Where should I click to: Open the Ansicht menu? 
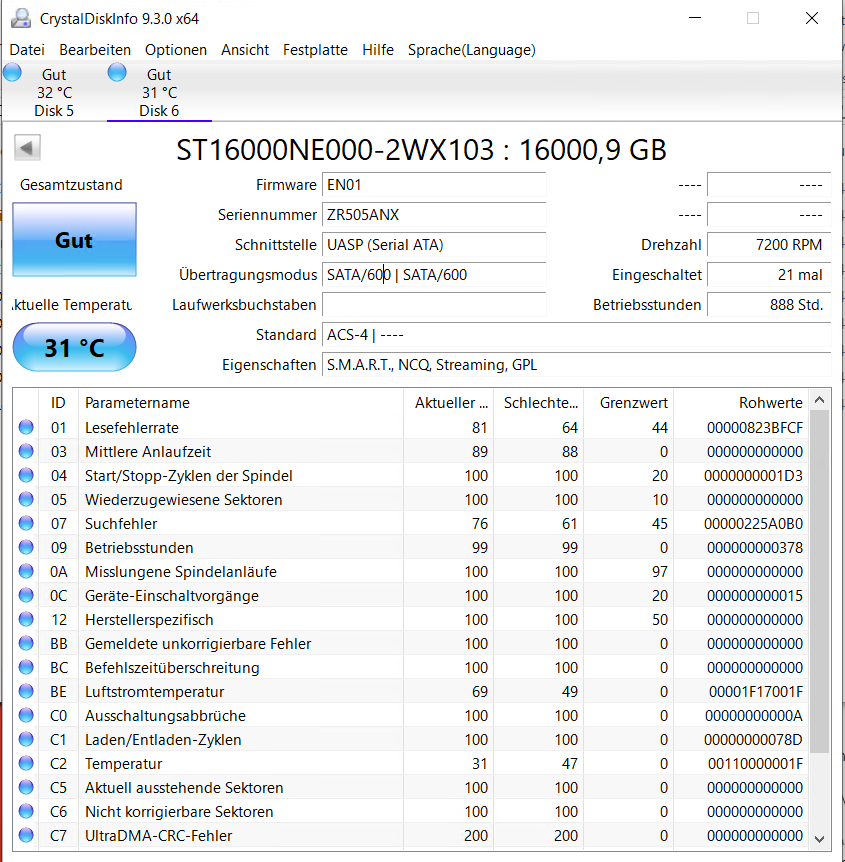(245, 50)
